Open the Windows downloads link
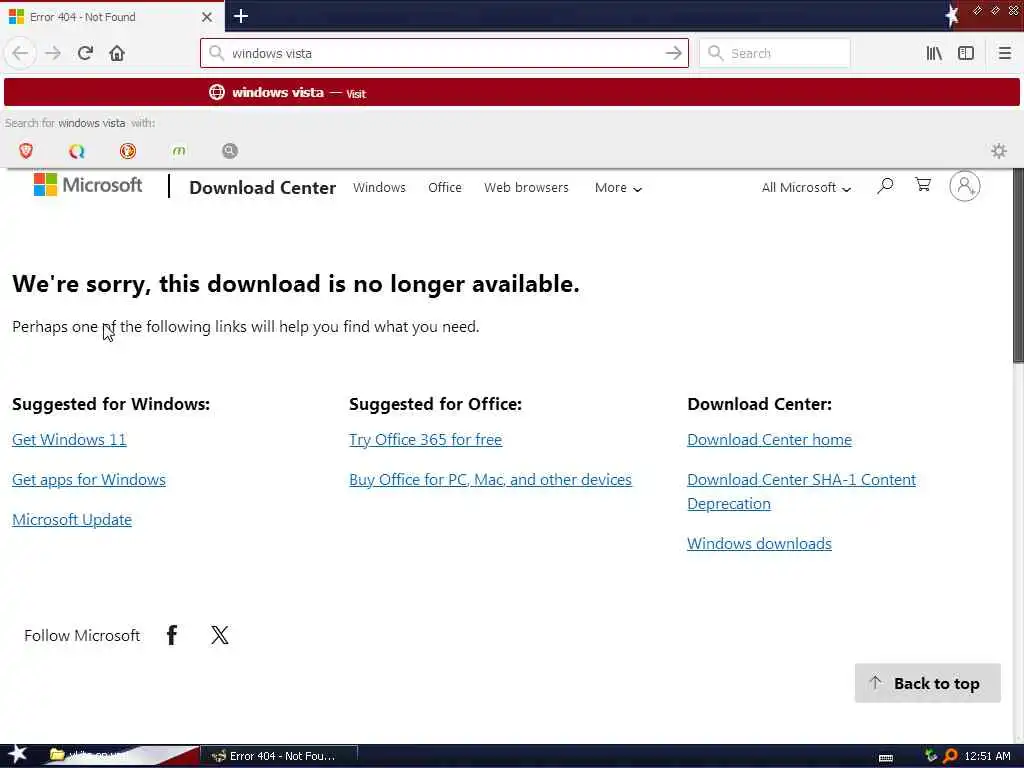 [x=760, y=543]
